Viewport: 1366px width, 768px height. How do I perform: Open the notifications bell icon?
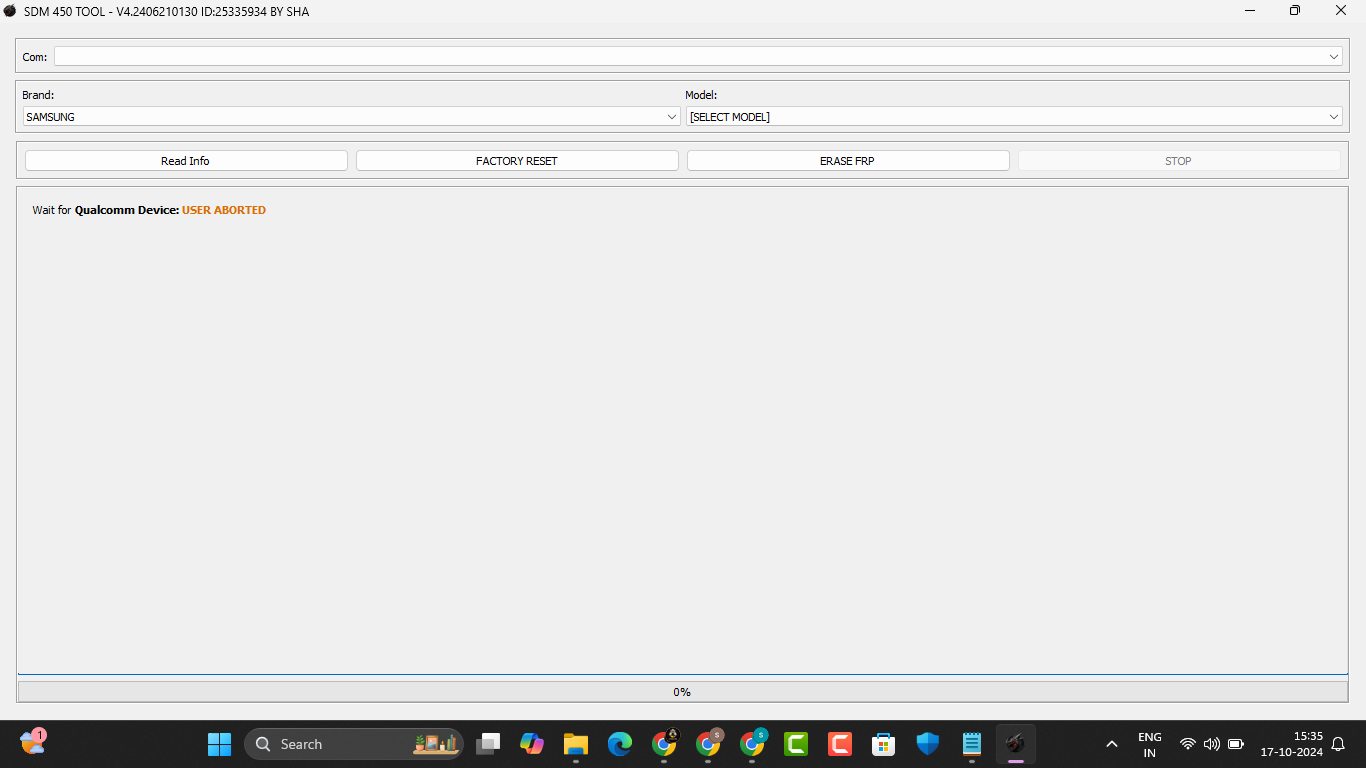tap(1338, 744)
